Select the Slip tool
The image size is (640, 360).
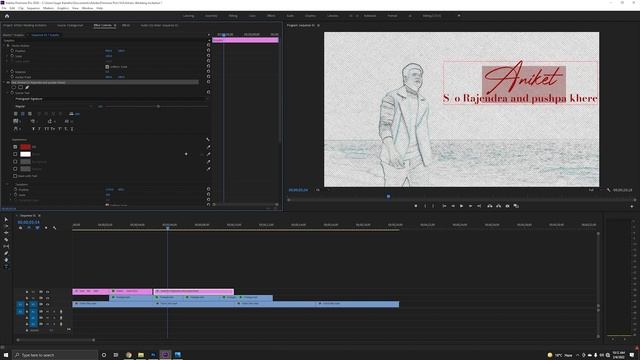[6, 247]
